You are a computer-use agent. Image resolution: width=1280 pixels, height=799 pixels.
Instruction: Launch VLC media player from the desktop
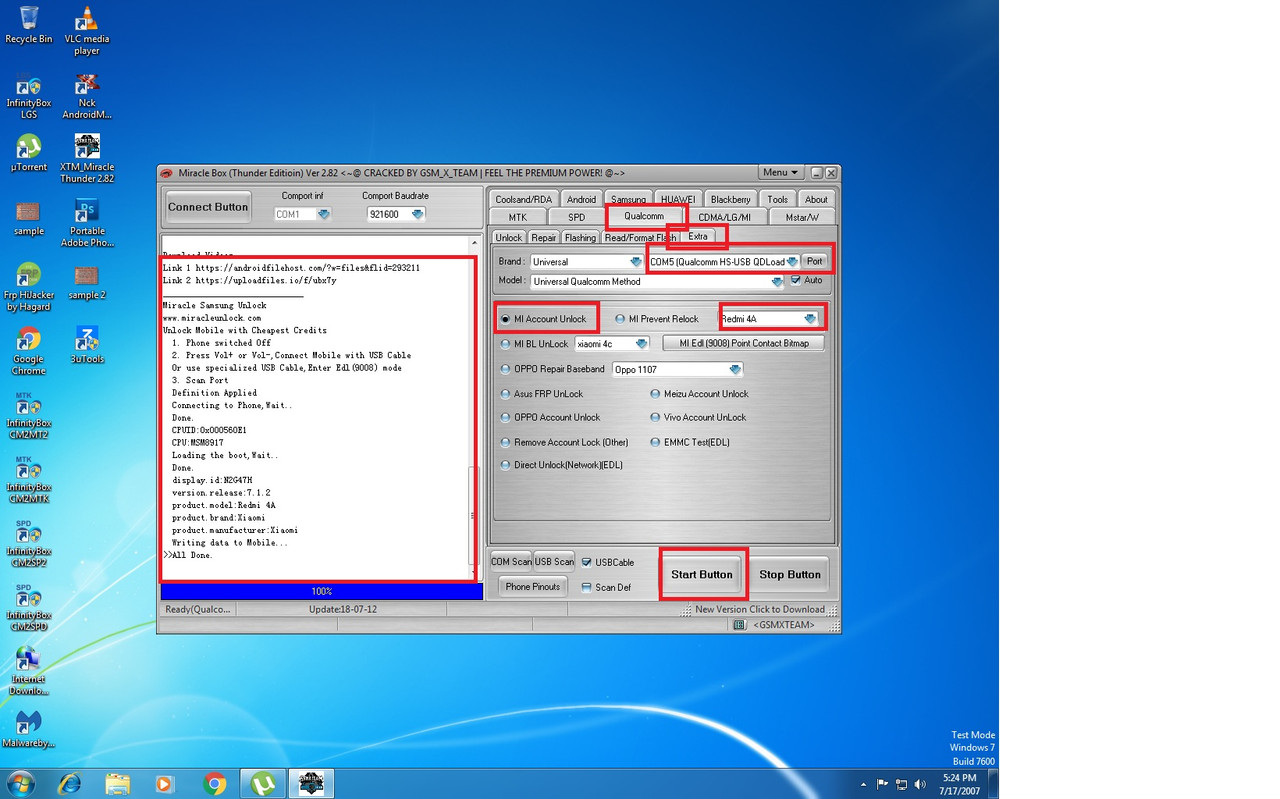(87, 30)
